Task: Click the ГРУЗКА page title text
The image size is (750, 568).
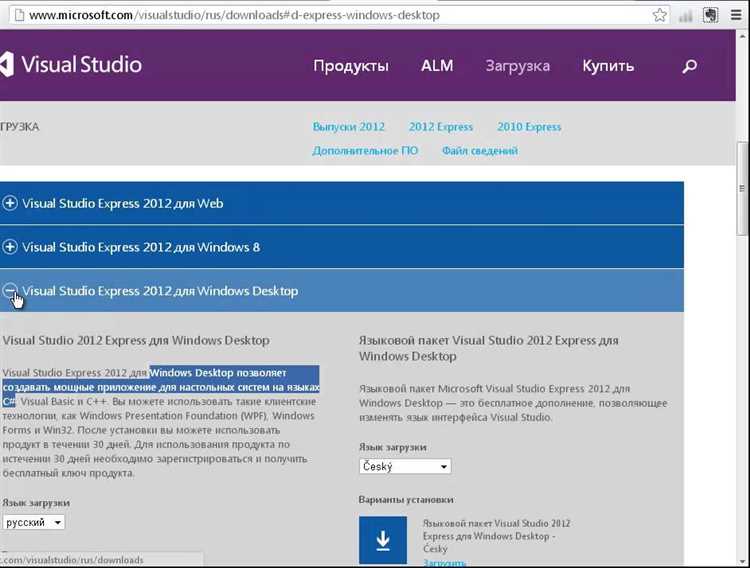Action: point(20,127)
